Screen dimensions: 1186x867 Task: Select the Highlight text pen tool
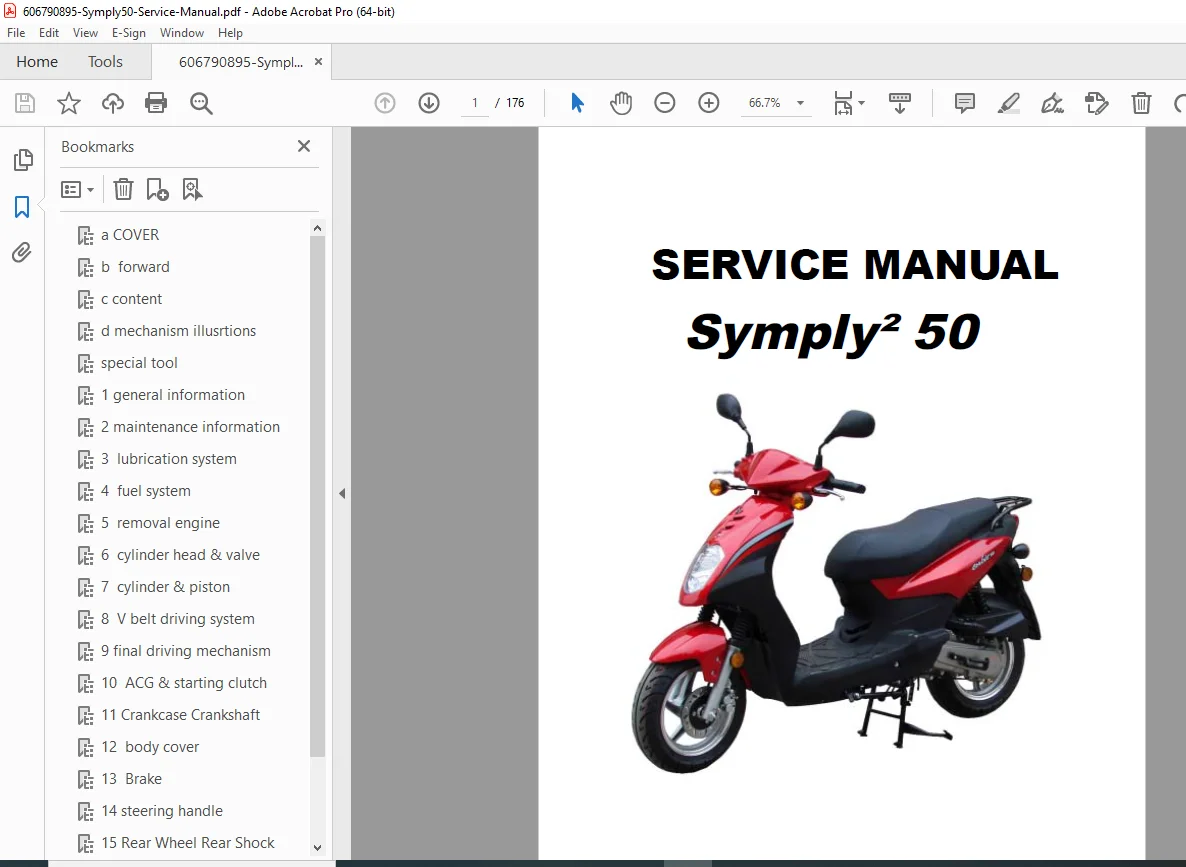1008,103
